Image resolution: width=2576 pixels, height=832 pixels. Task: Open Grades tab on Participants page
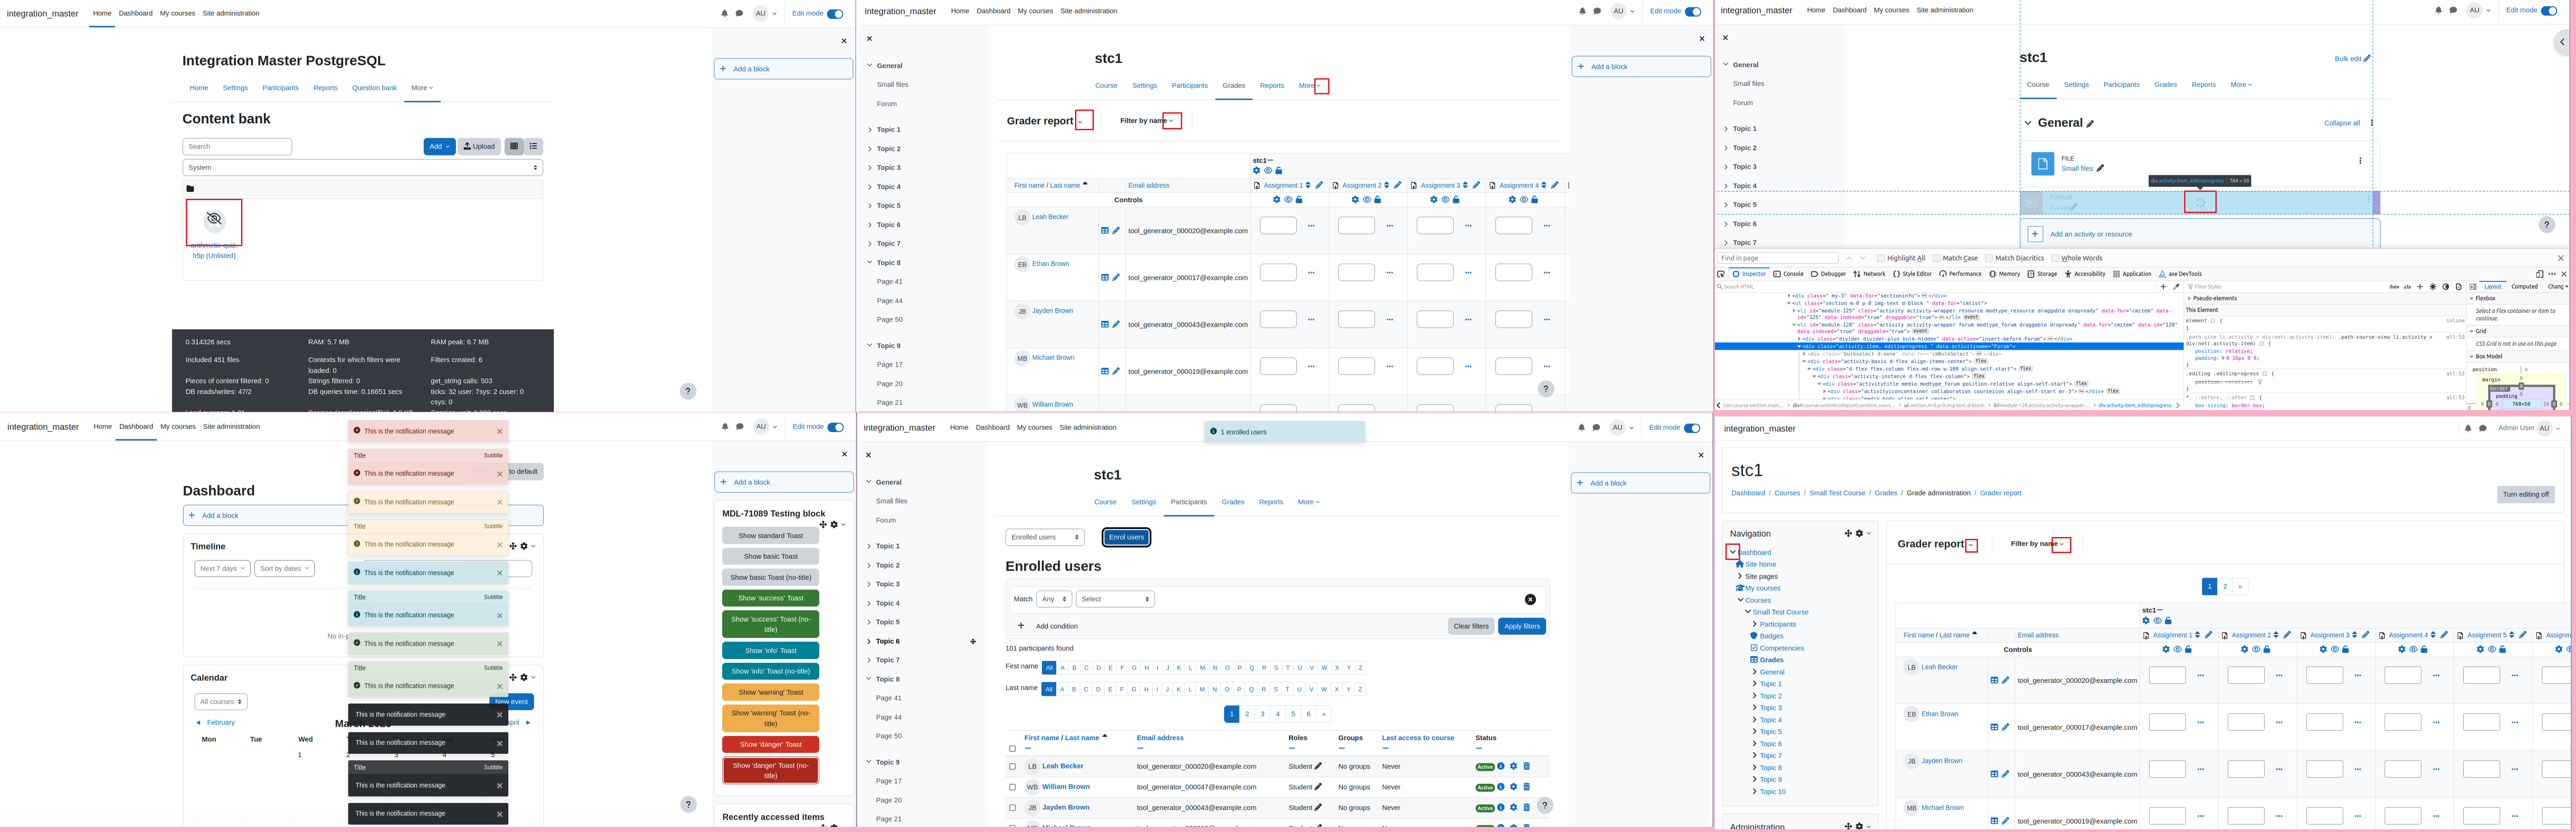[1233, 502]
